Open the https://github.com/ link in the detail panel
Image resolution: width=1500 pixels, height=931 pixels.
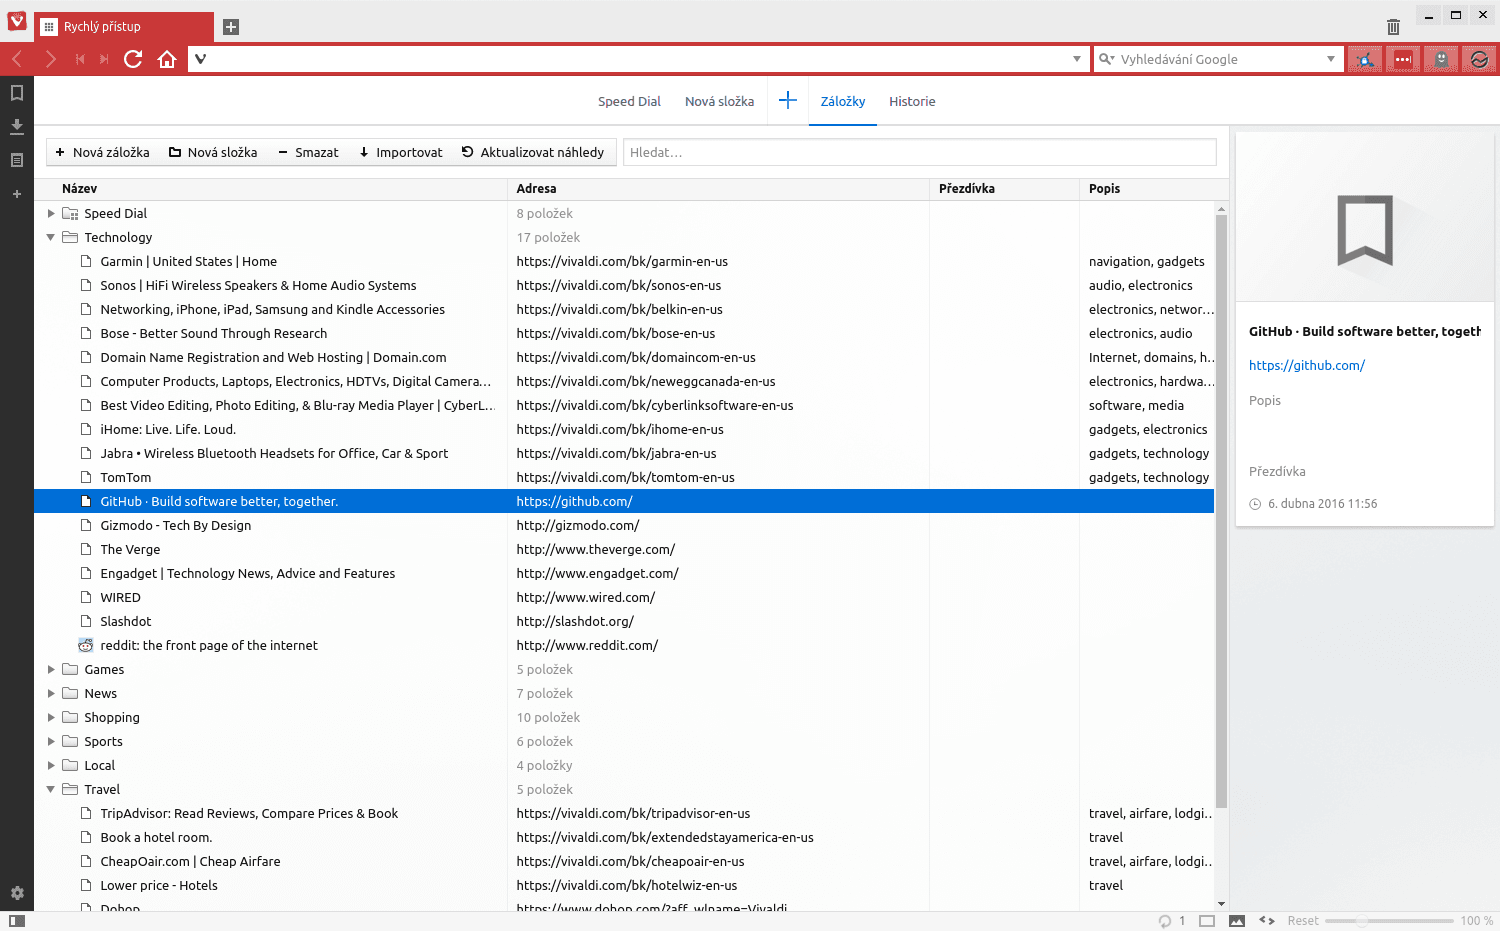1307,365
